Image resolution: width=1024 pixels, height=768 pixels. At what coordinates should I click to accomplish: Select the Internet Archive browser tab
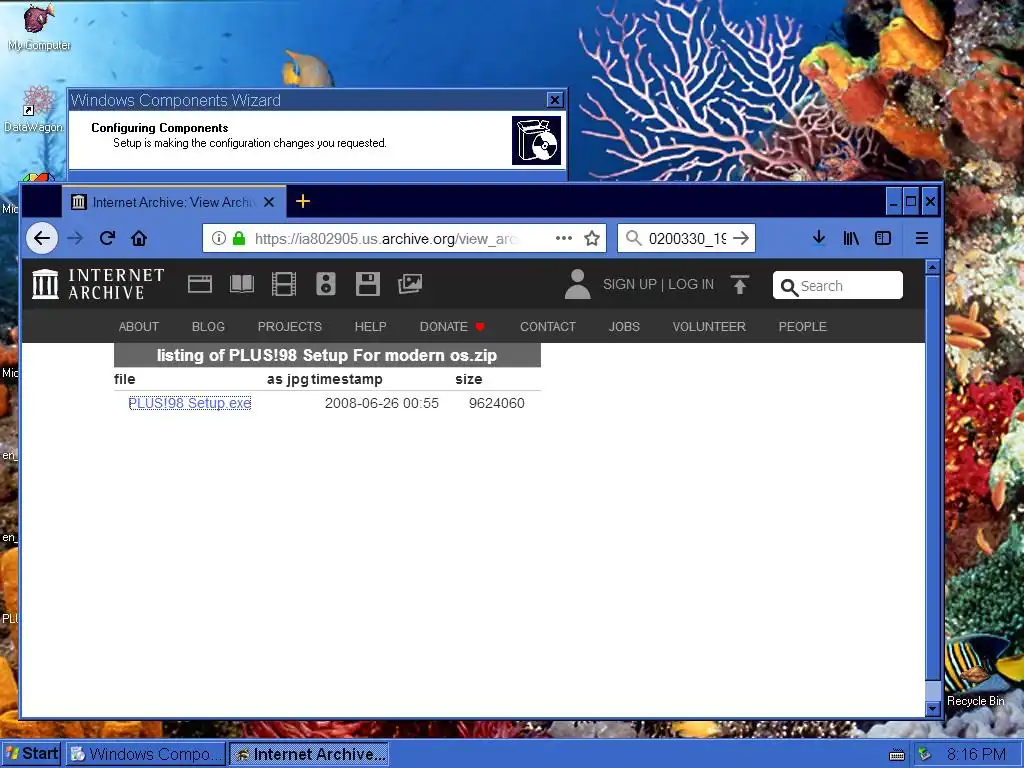174,202
